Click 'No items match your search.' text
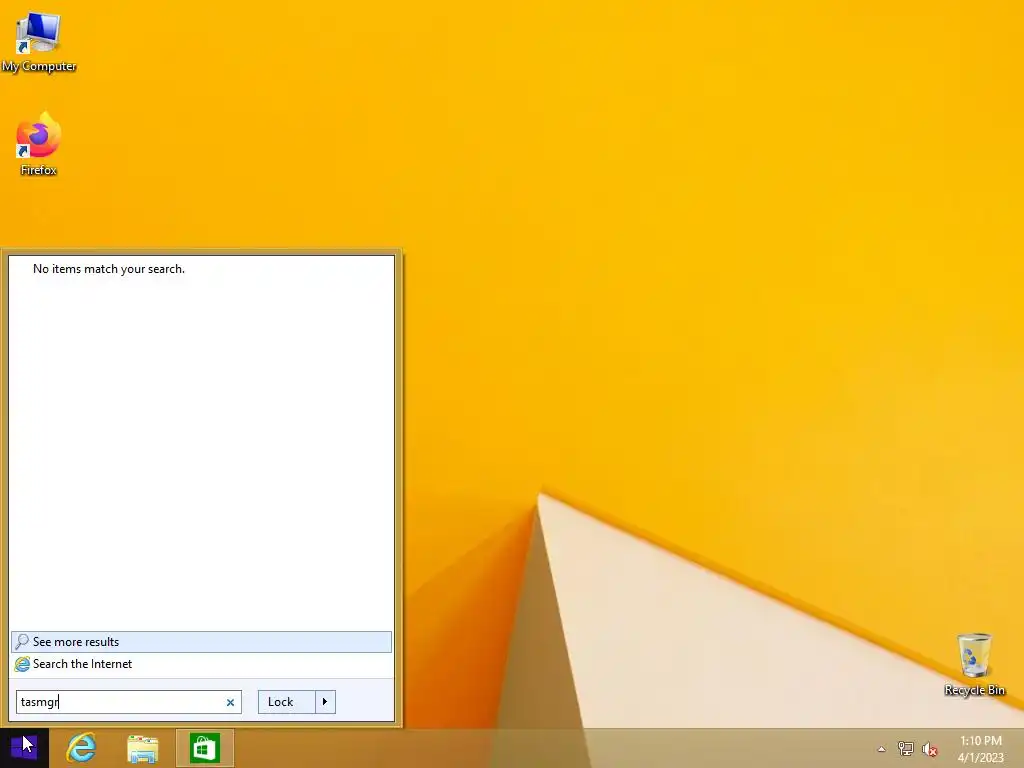Image resolution: width=1024 pixels, height=768 pixels. (109, 269)
